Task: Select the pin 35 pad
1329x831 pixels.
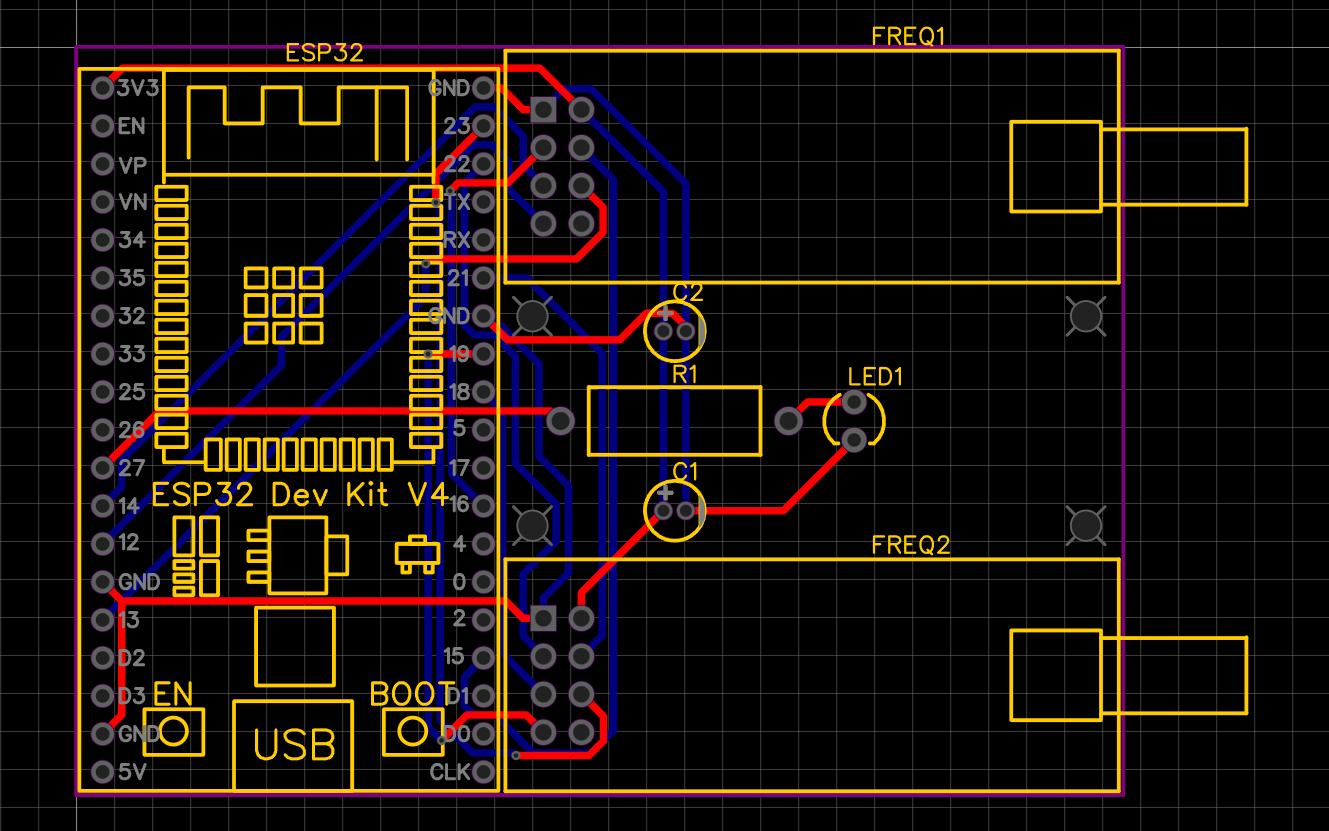Action: (102, 278)
